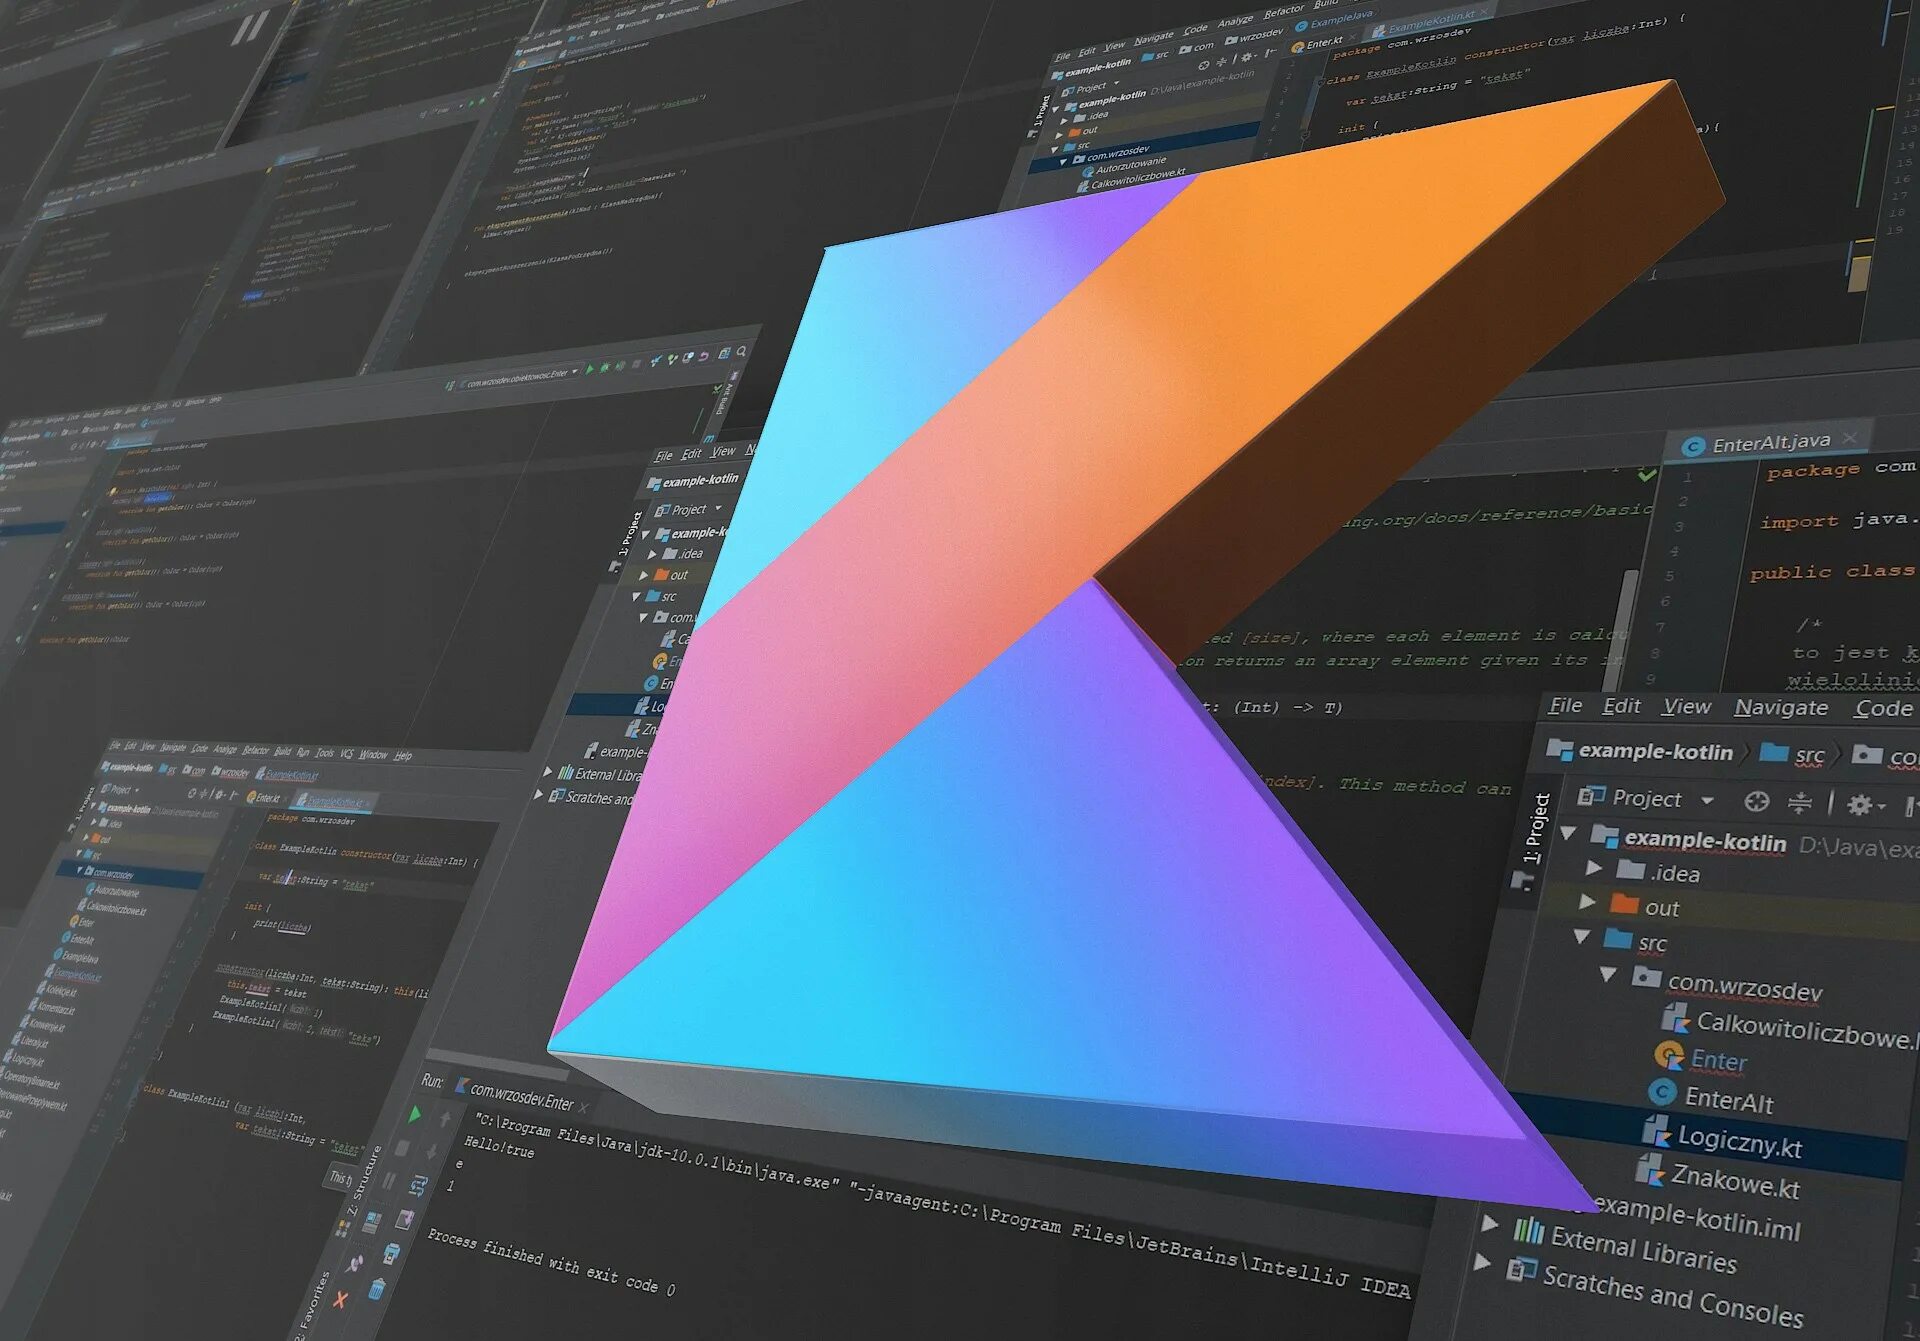The width and height of the screenshot is (1920, 1341).
Task: Expand Scratches and Consoles in foreground tree
Action: 1482,1262
